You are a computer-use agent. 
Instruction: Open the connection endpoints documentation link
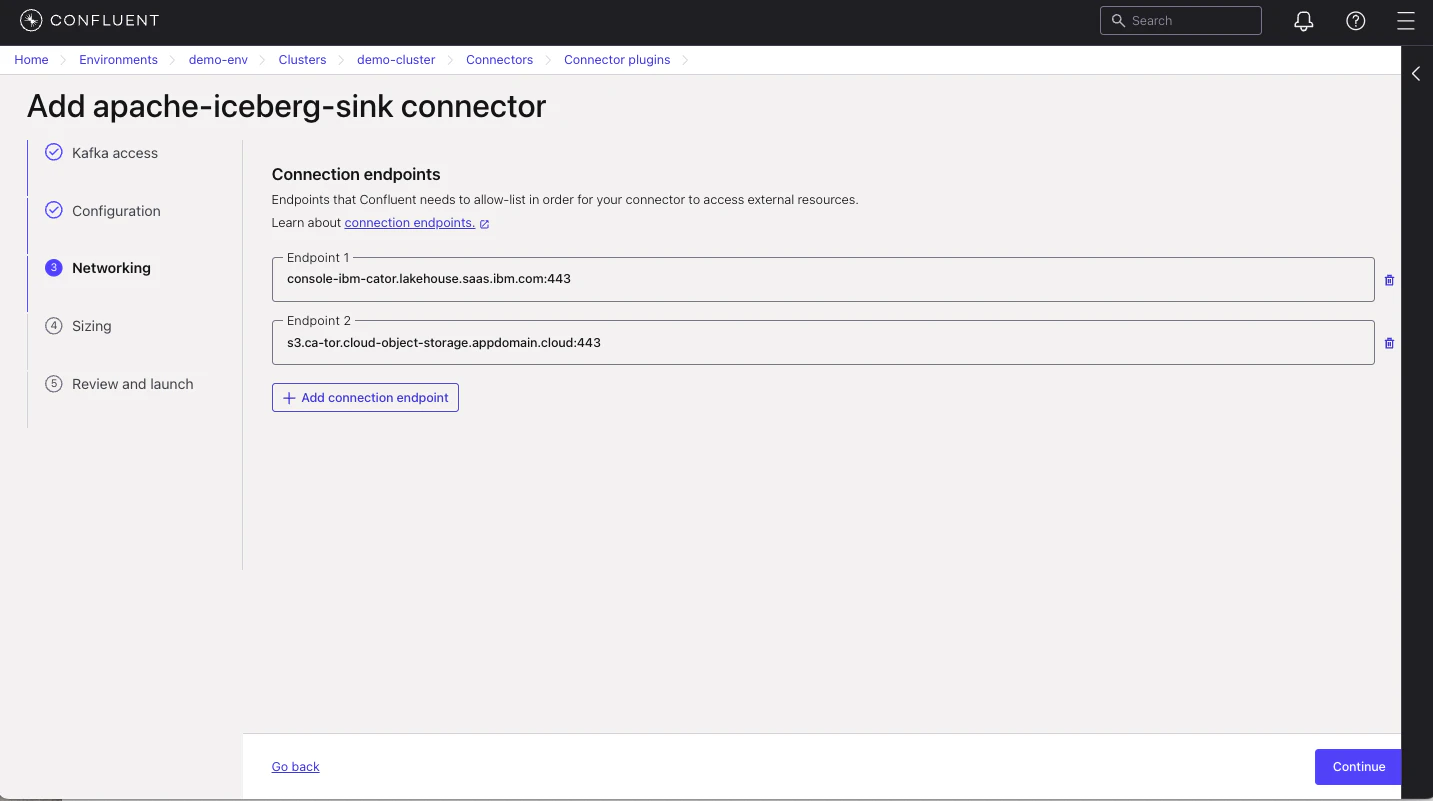point(410,223)
